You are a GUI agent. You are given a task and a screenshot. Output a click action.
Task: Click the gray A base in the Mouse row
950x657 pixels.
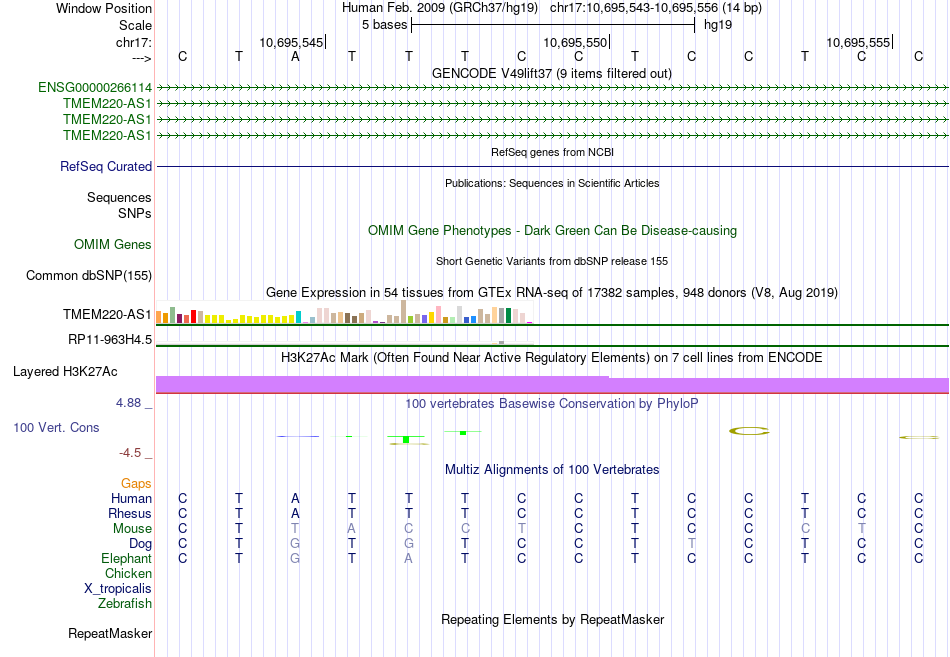coord(351,529)
